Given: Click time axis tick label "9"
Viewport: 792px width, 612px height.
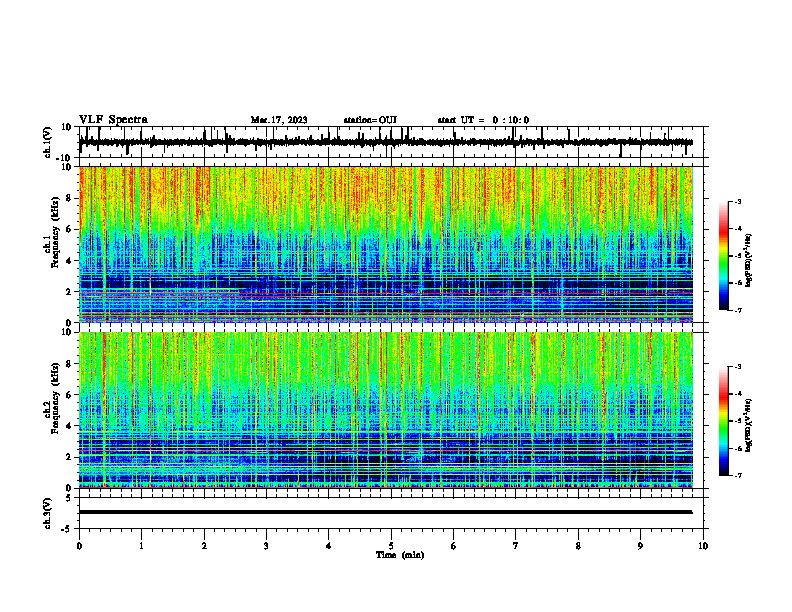Looking at the screenshot, I should pos(640,546).
